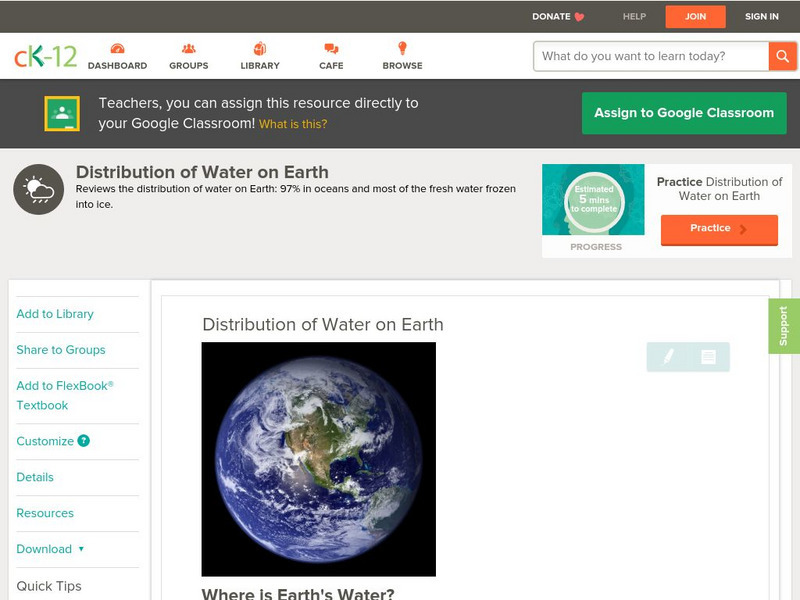Open the Cafe chat bubbles icon
Viewport: 800px width, 600px height.
pos(331,49)
